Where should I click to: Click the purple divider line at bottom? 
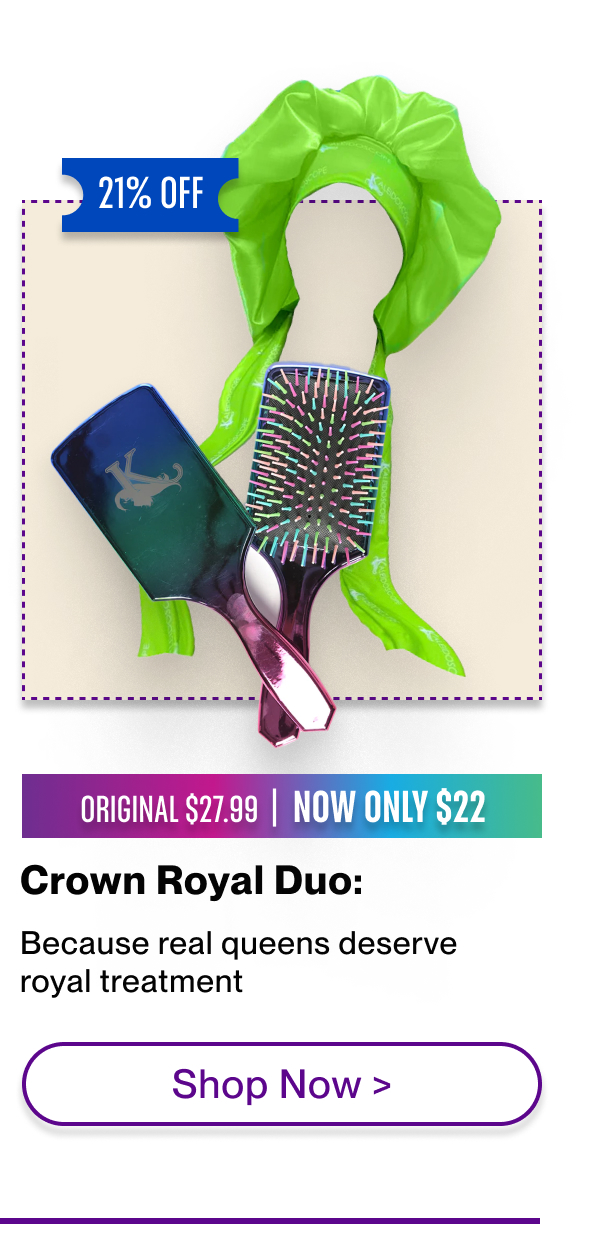tap(270, 1220)
